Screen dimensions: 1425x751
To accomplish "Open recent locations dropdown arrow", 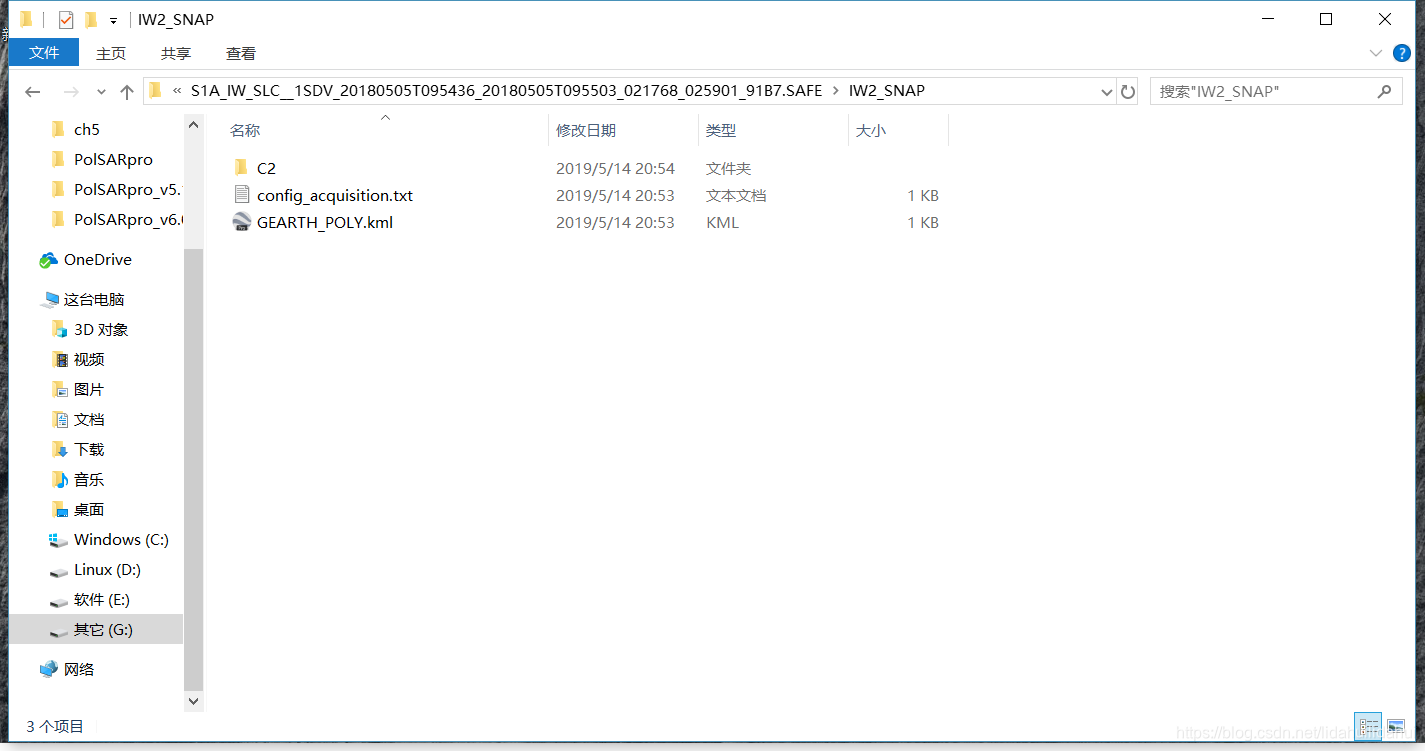I will (101, 92).
